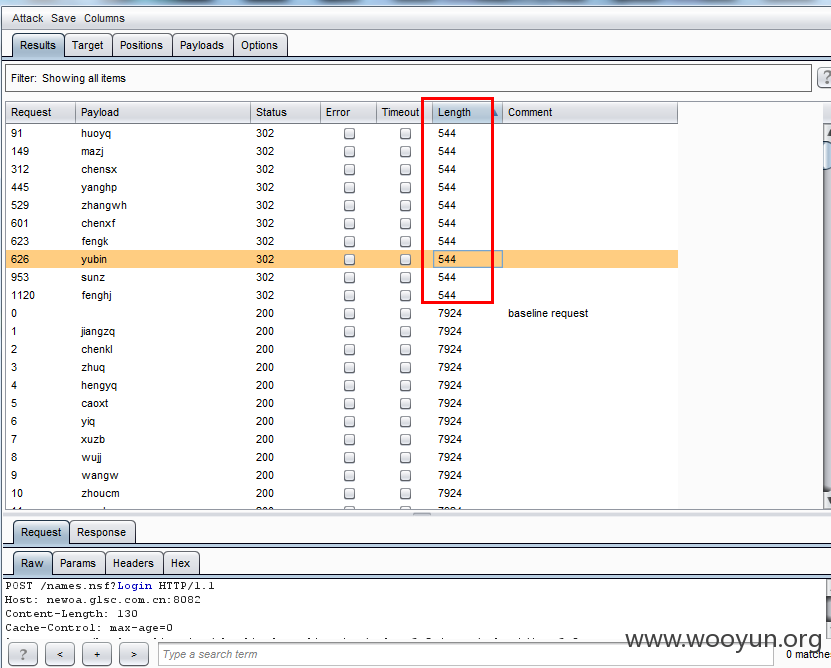The width and height of the screenshot is (831, 668).
Task: Open the Request message tab
Action: pyautogui.click(x=41, y=532)
